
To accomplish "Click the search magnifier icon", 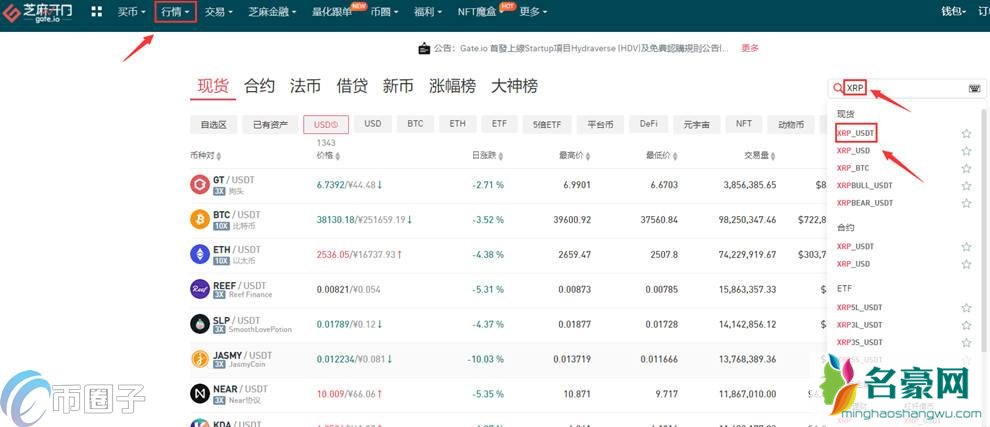I will click(x=838, y=88).
